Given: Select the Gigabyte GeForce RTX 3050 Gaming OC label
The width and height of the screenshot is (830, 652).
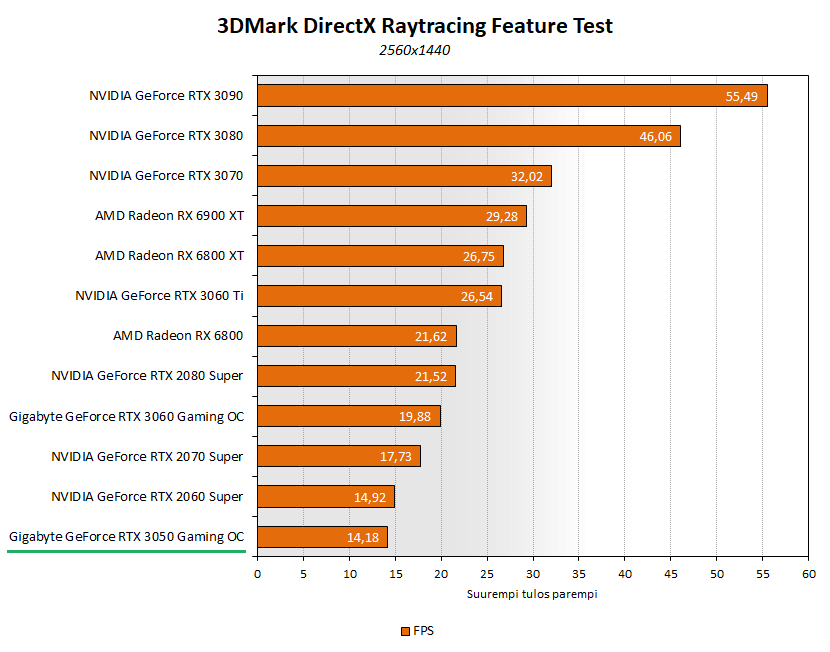Looking at the screenshot, I should click(127, 537).
